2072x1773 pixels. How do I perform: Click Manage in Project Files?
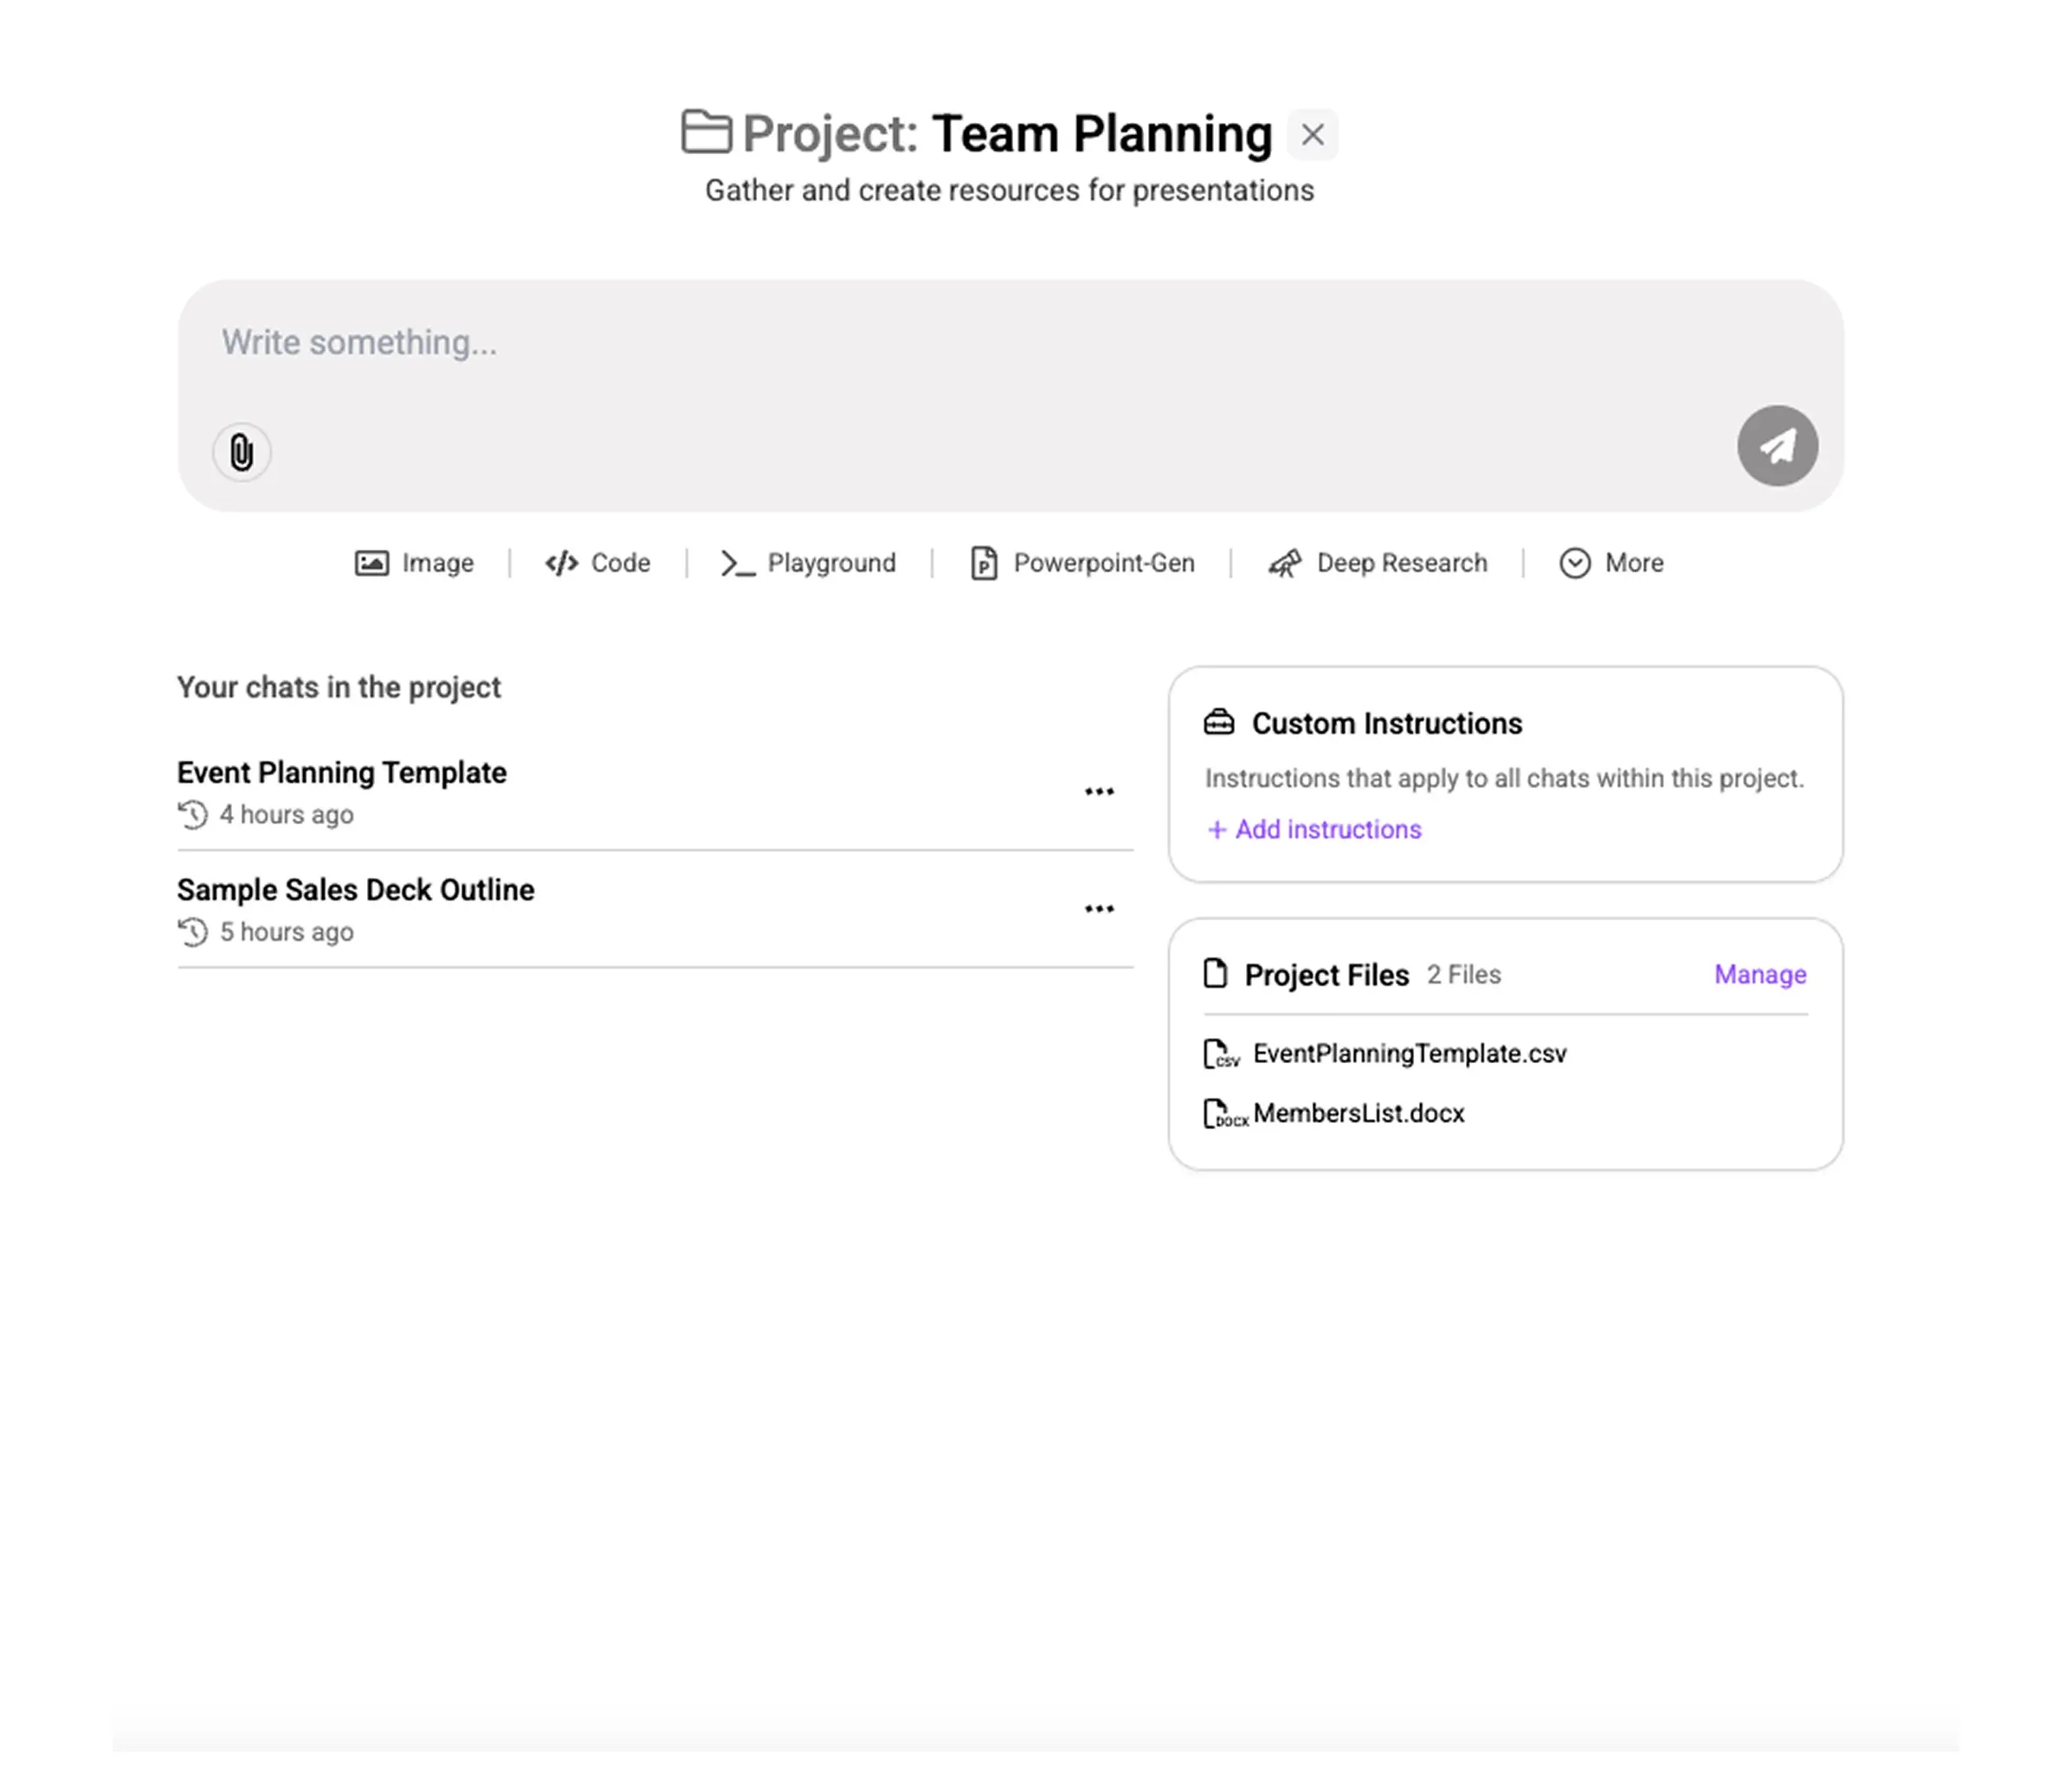[1760, 974]
